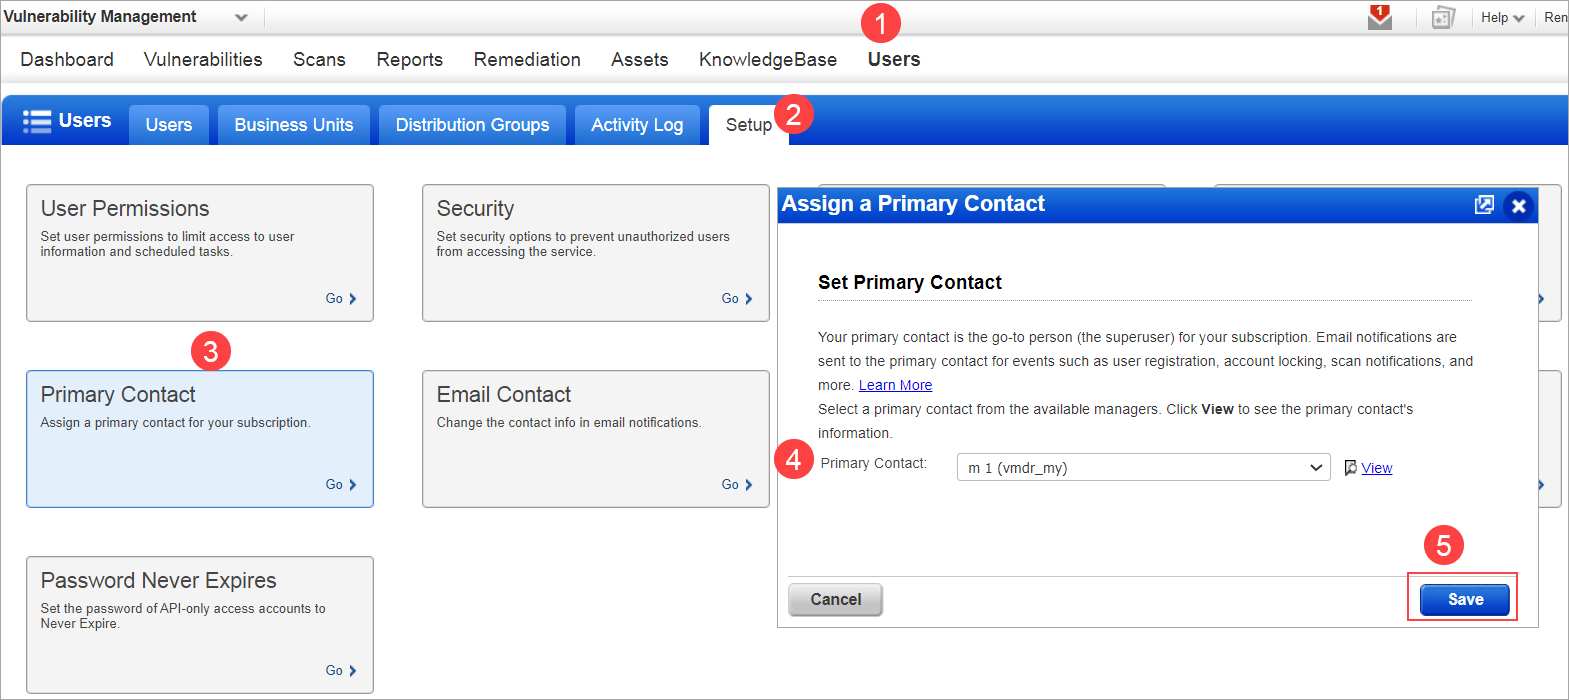Viewport: 1569px width, 700px height.
Task: Open the Email Contact card title
Action: click(504, 395)
